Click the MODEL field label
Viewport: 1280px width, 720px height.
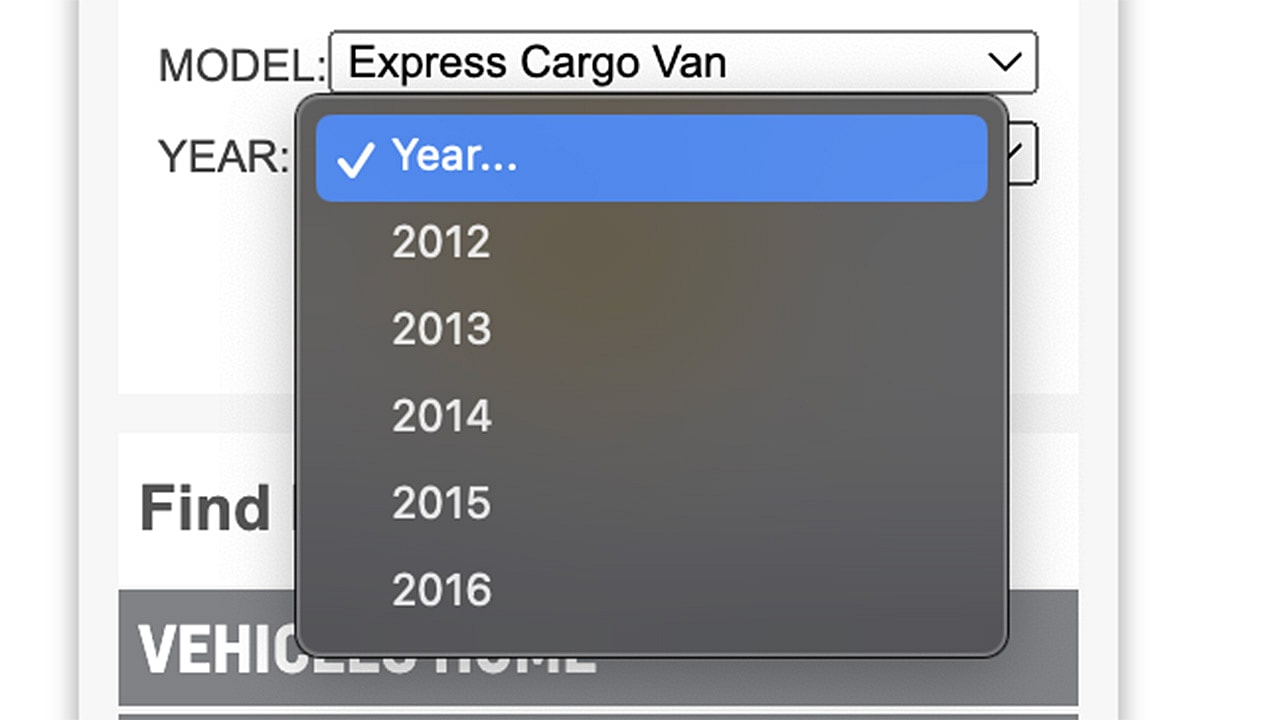241,66
